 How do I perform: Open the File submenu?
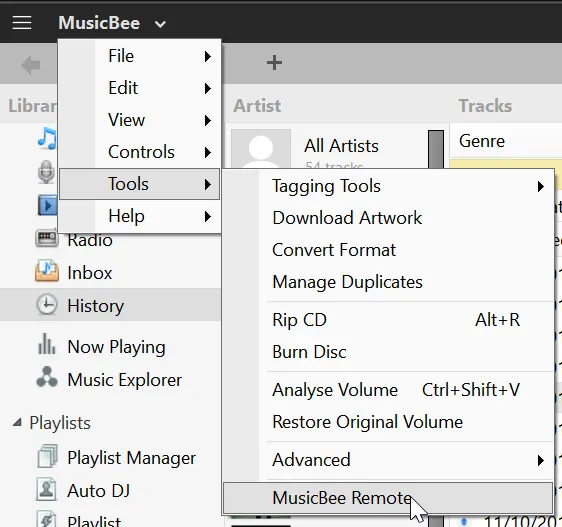139,56
